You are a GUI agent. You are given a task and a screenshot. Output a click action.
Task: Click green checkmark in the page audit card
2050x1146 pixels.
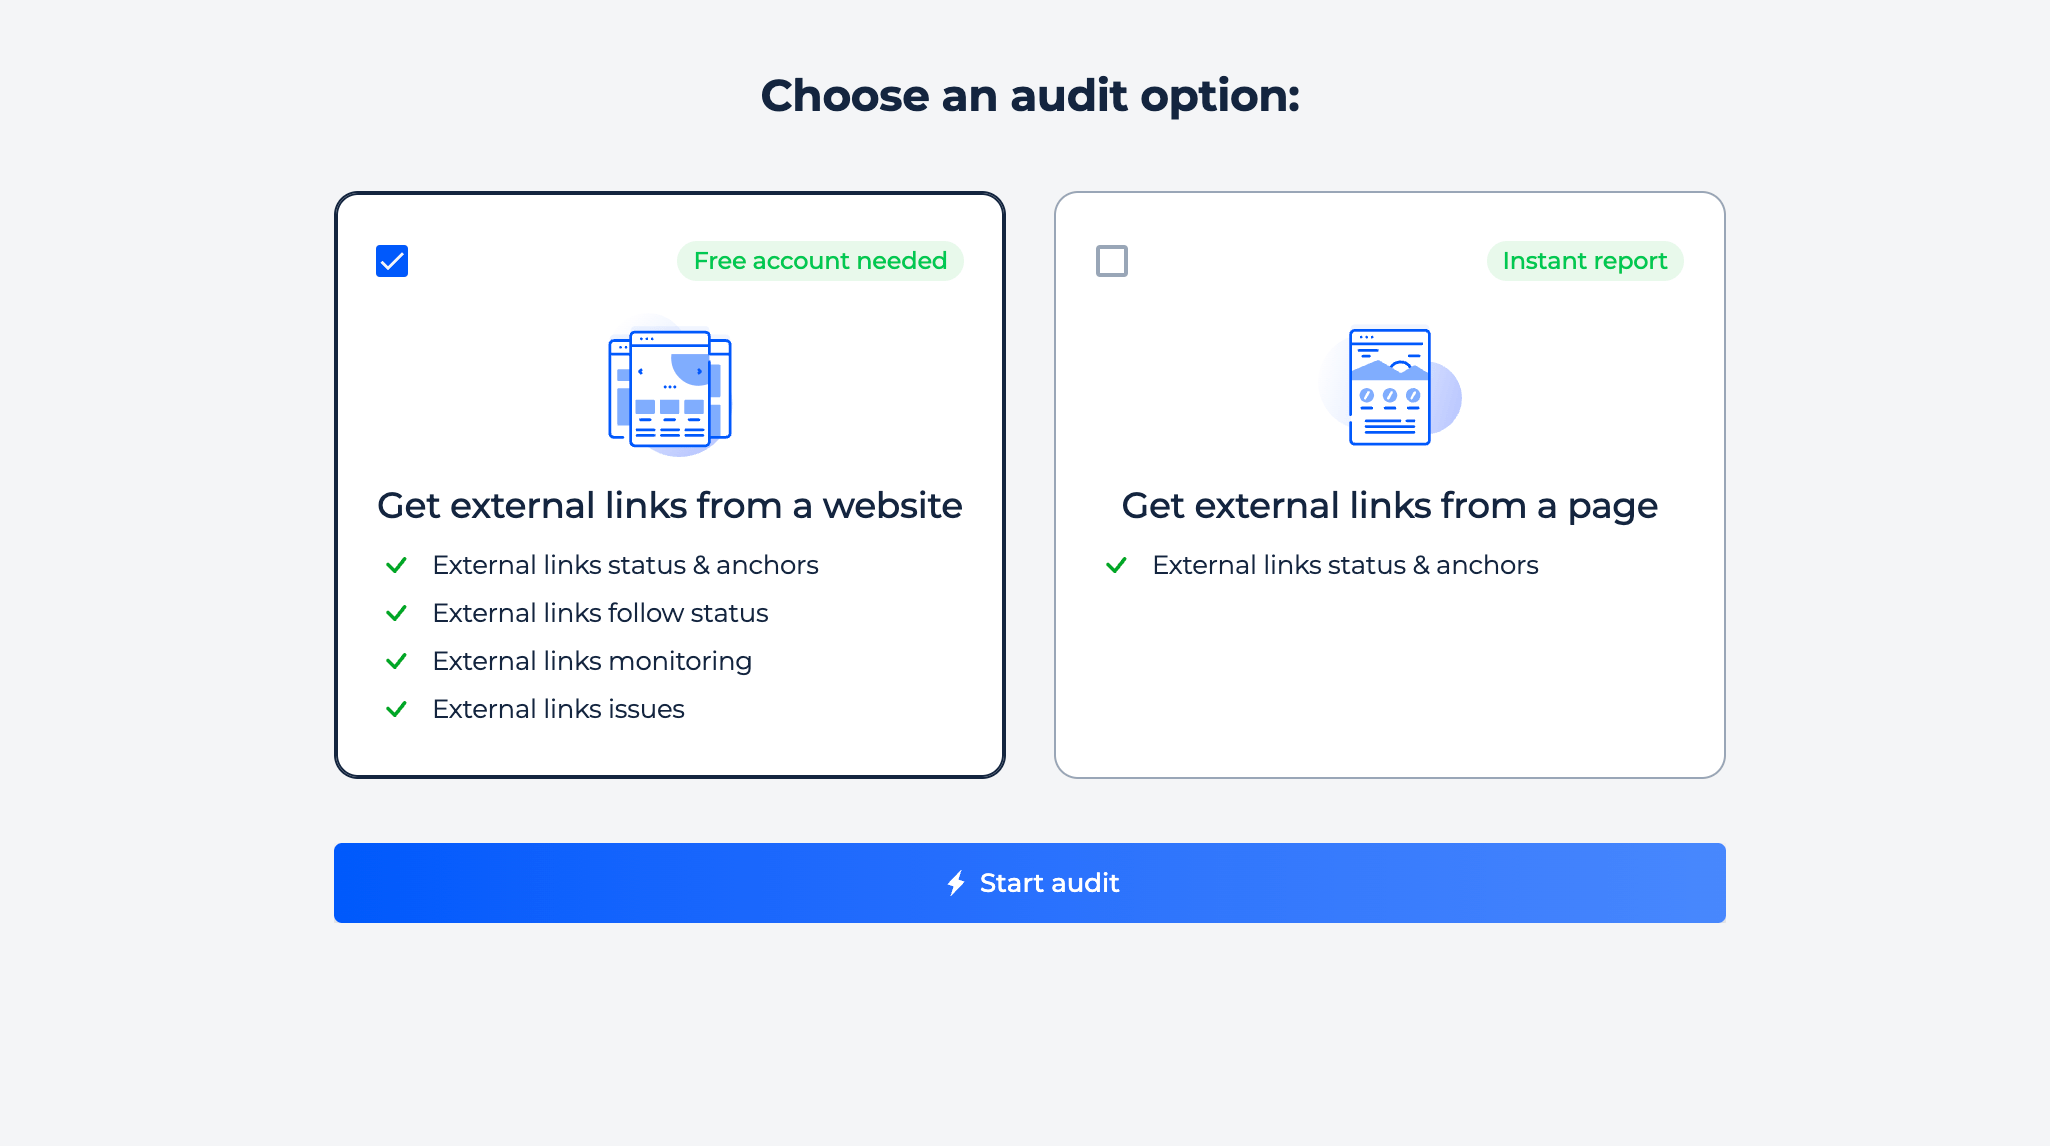click(1116, 565)
